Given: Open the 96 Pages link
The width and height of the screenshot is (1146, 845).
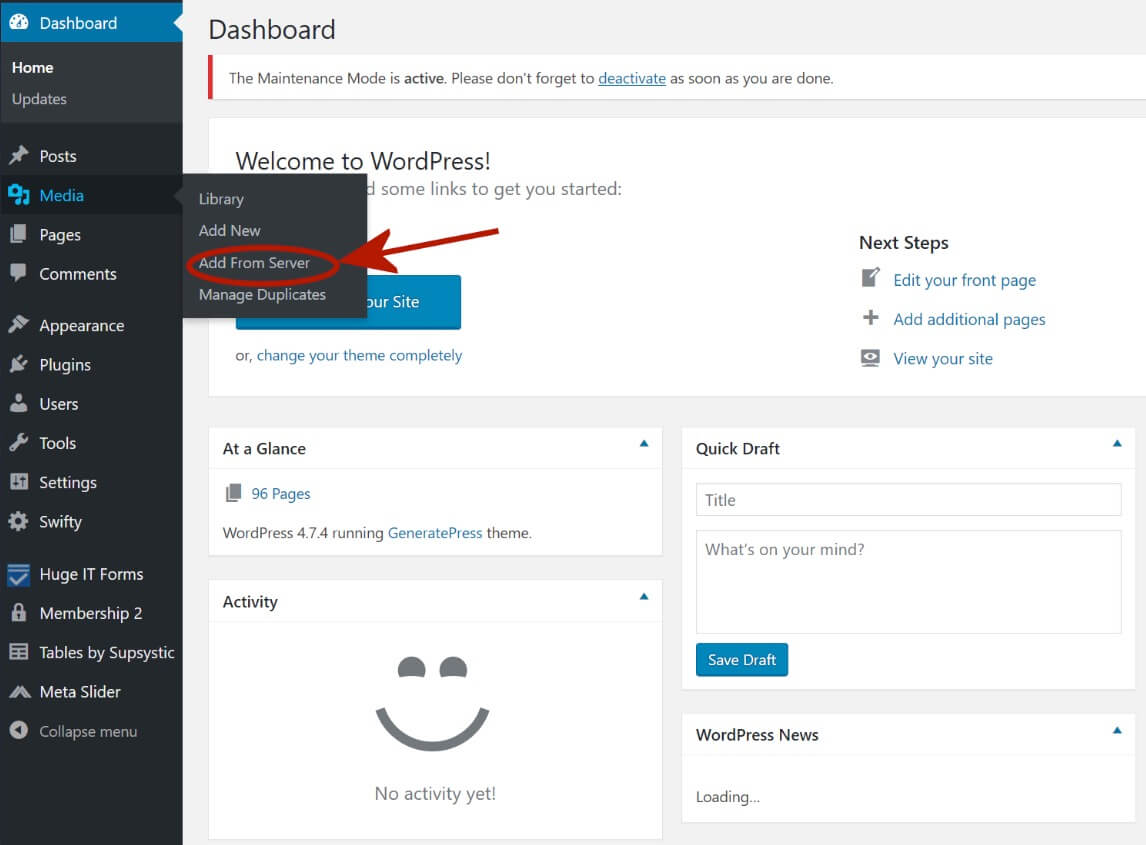Looking at the screenshot, I should pyautogui.click(x=281, y=493).
